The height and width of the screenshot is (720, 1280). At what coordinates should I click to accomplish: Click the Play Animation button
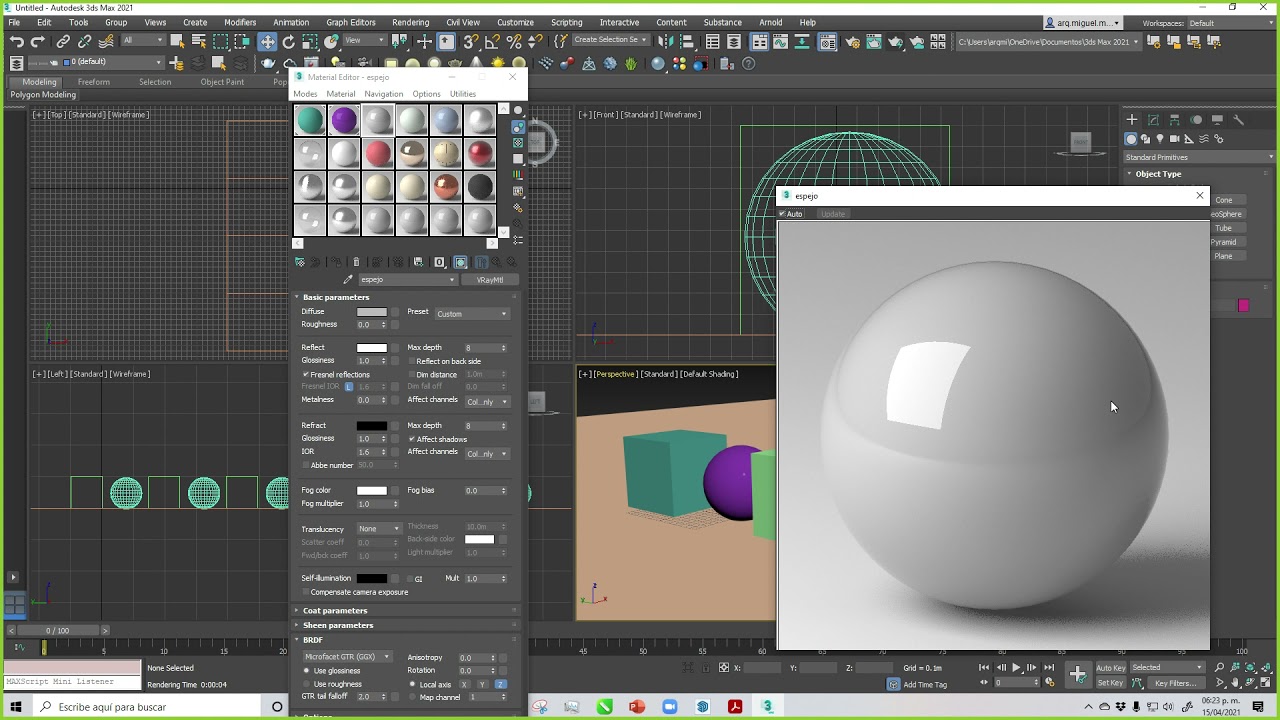1016,667
